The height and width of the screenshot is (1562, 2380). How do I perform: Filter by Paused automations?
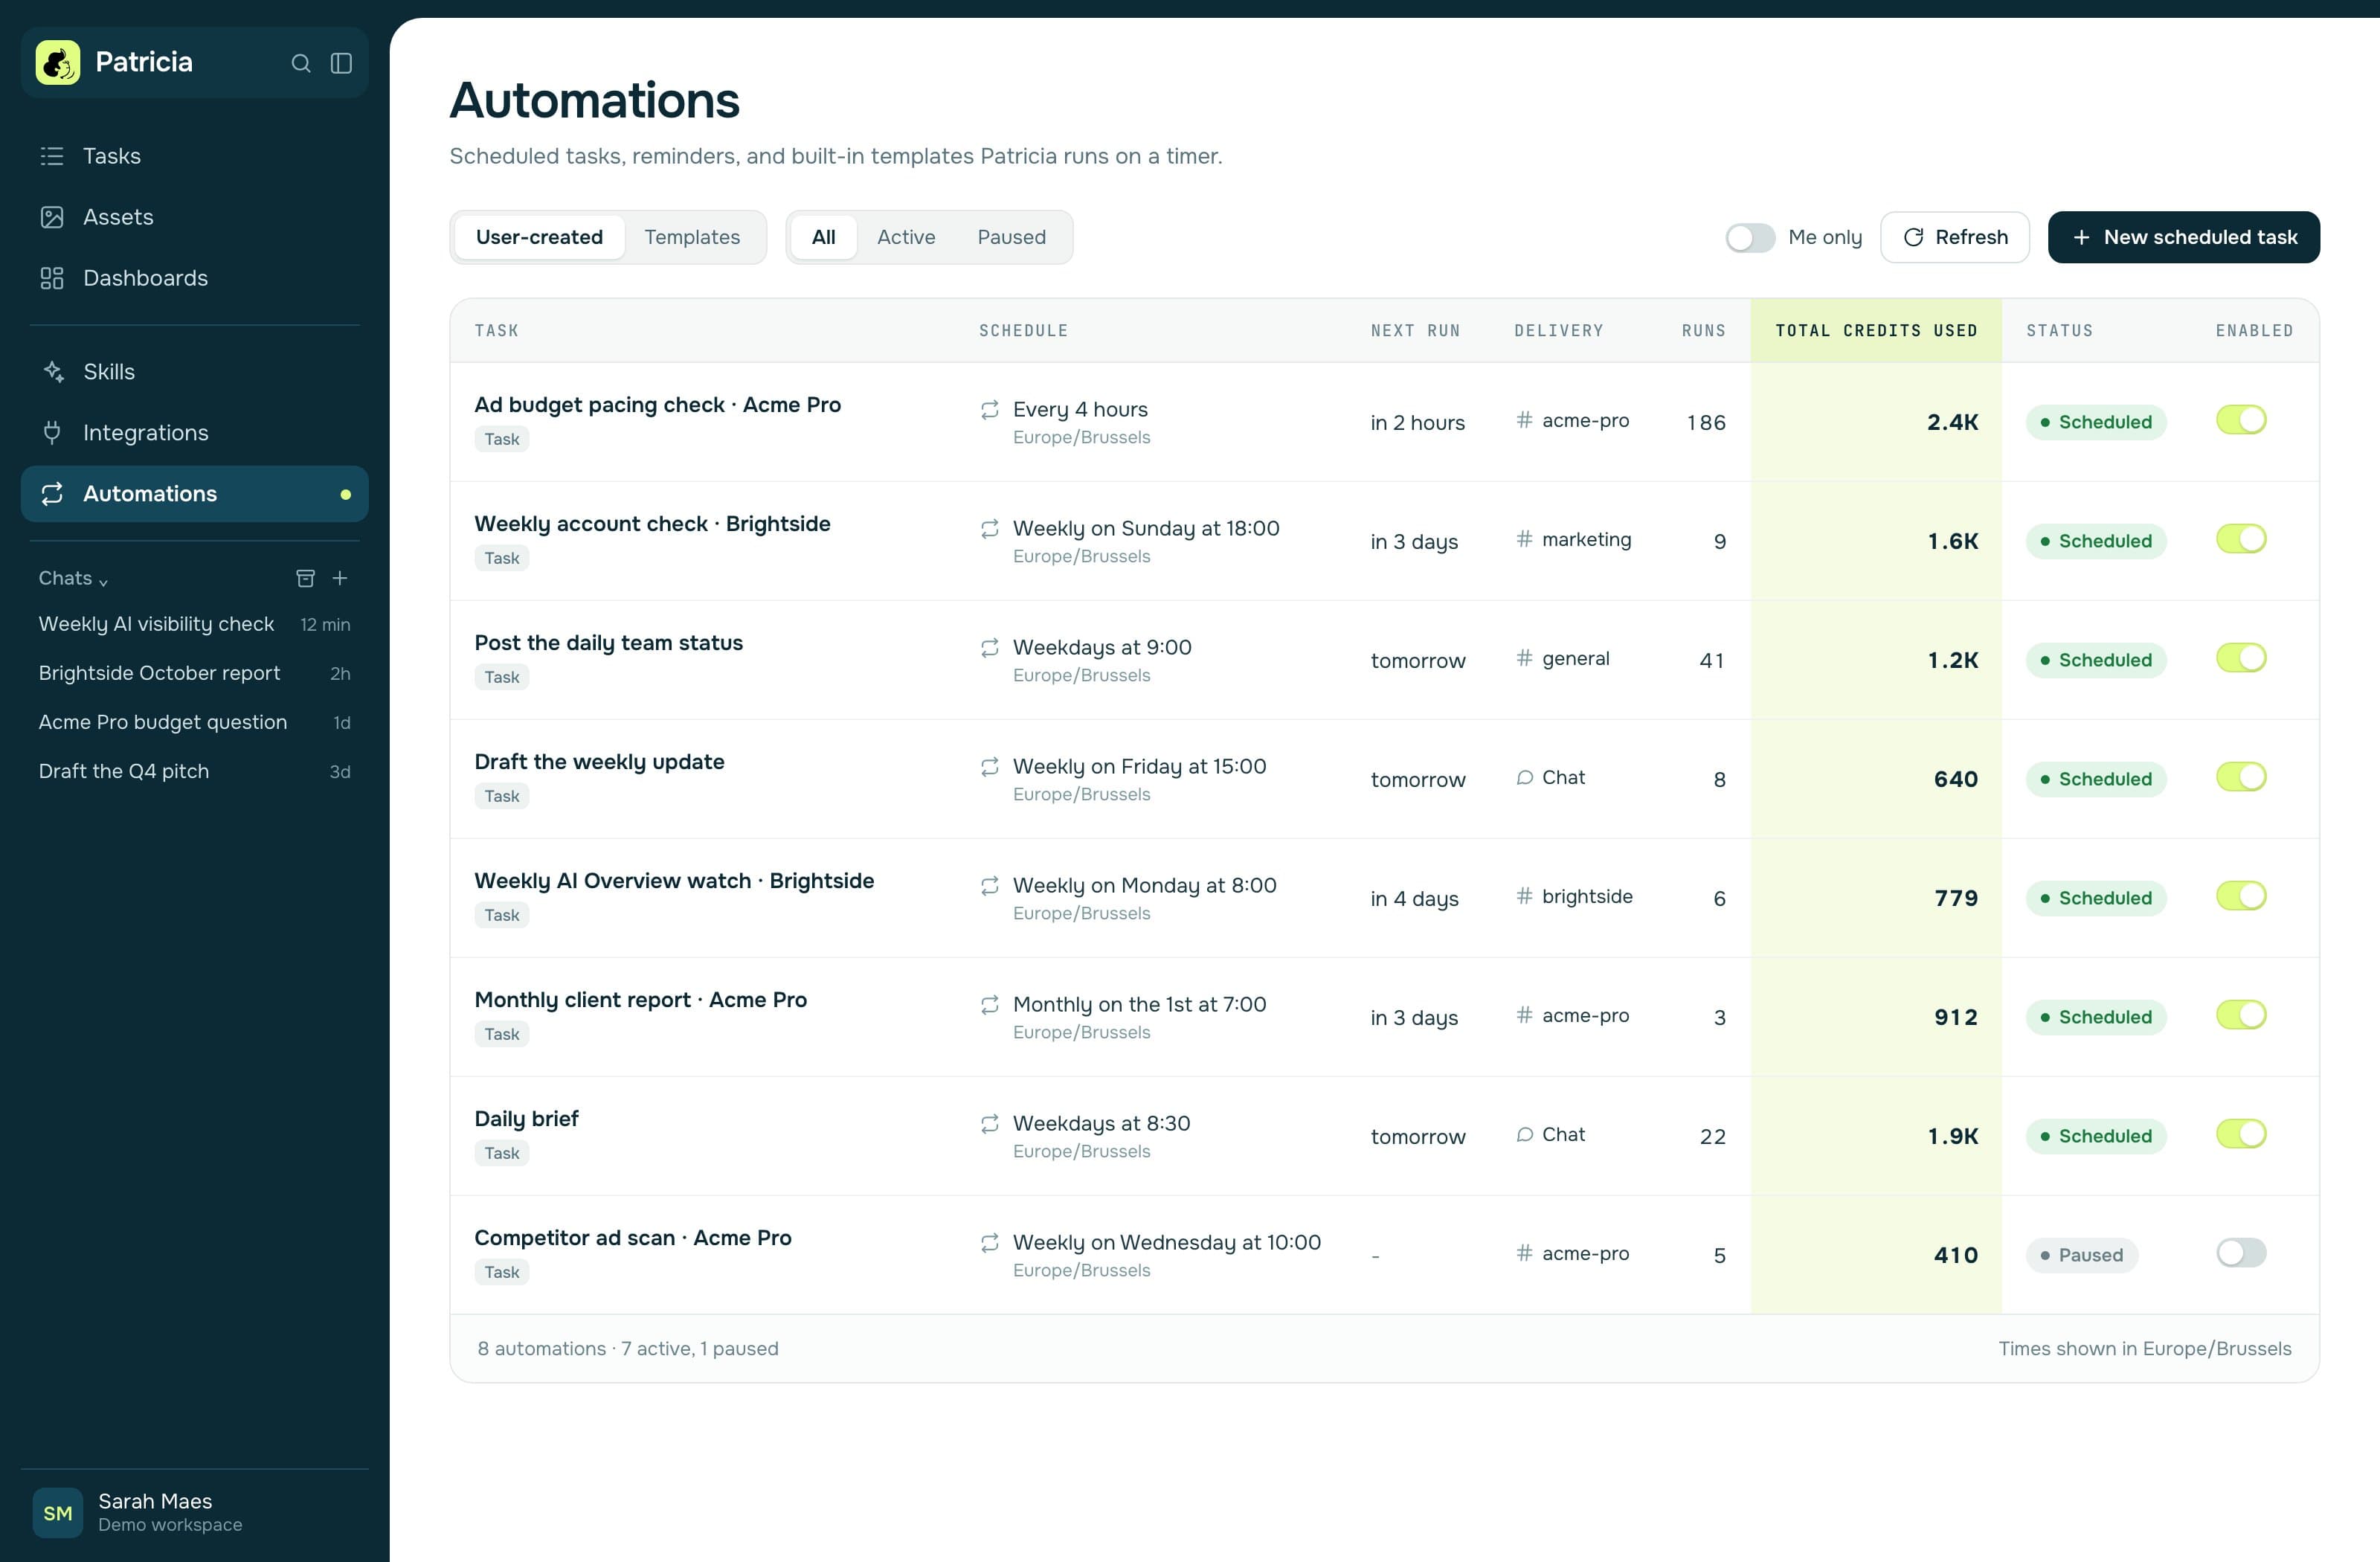(x=1011, y=237)
